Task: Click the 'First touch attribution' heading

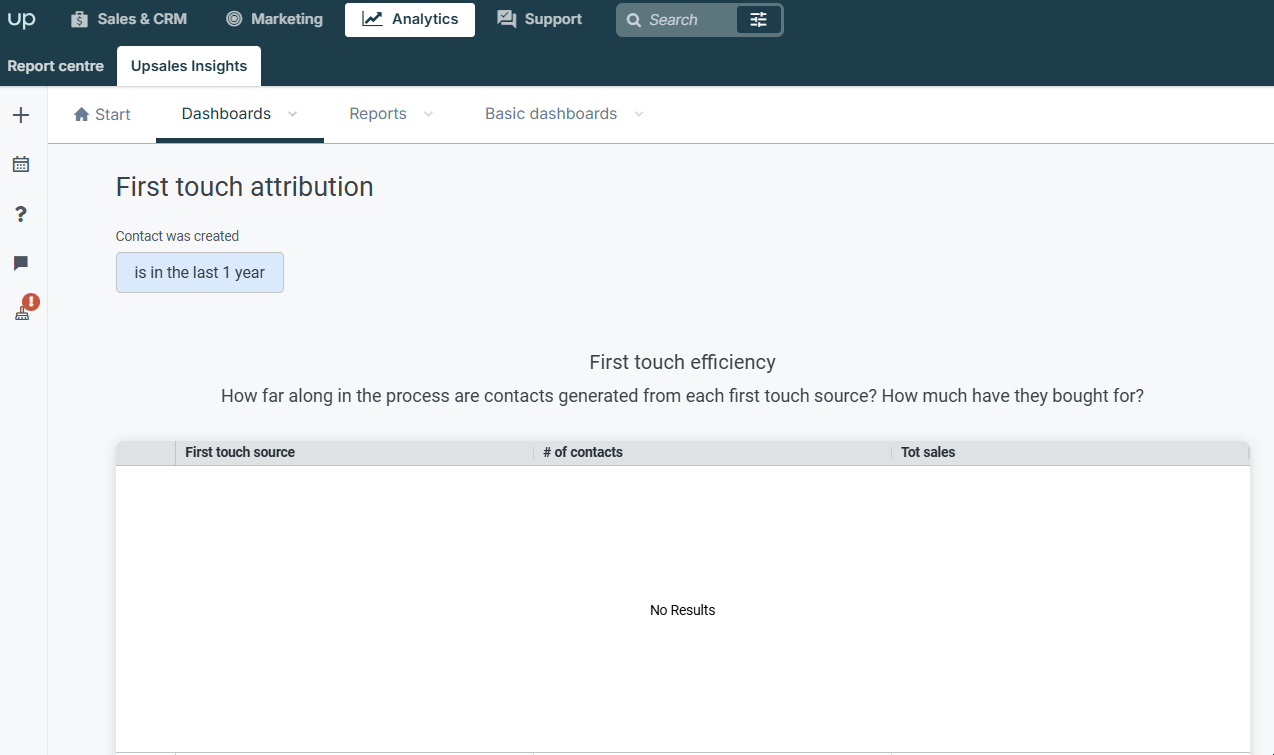Action: pyautogui.click(x=245, y=187)
